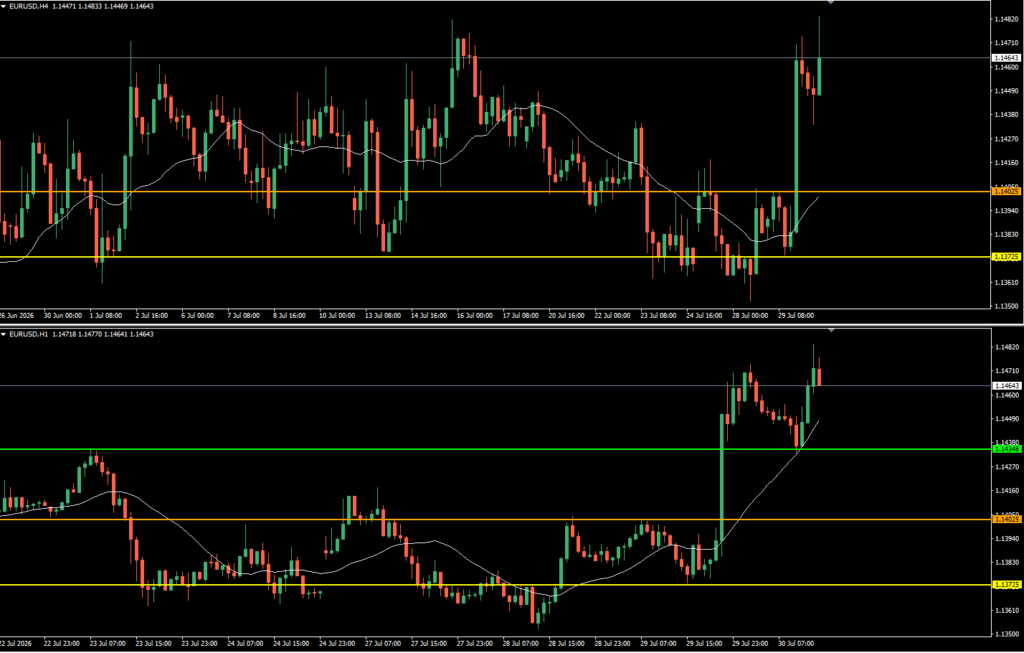1024x653 pixels.
Task: Click 1.13610 on the H1 price axis
Action: [x=1006, y=611]
